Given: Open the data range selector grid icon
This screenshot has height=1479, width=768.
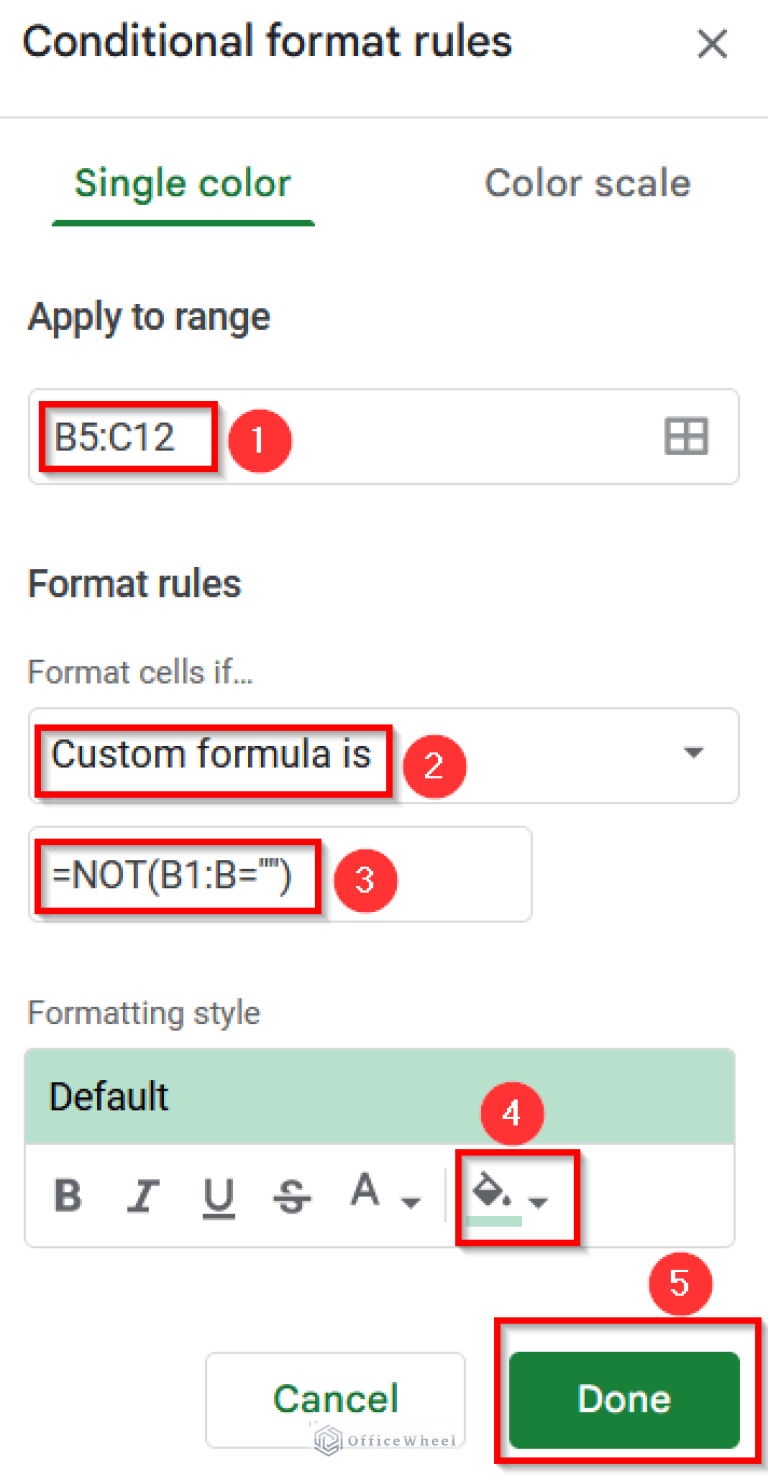Looking at the screenshot, I should pos(686,436).
